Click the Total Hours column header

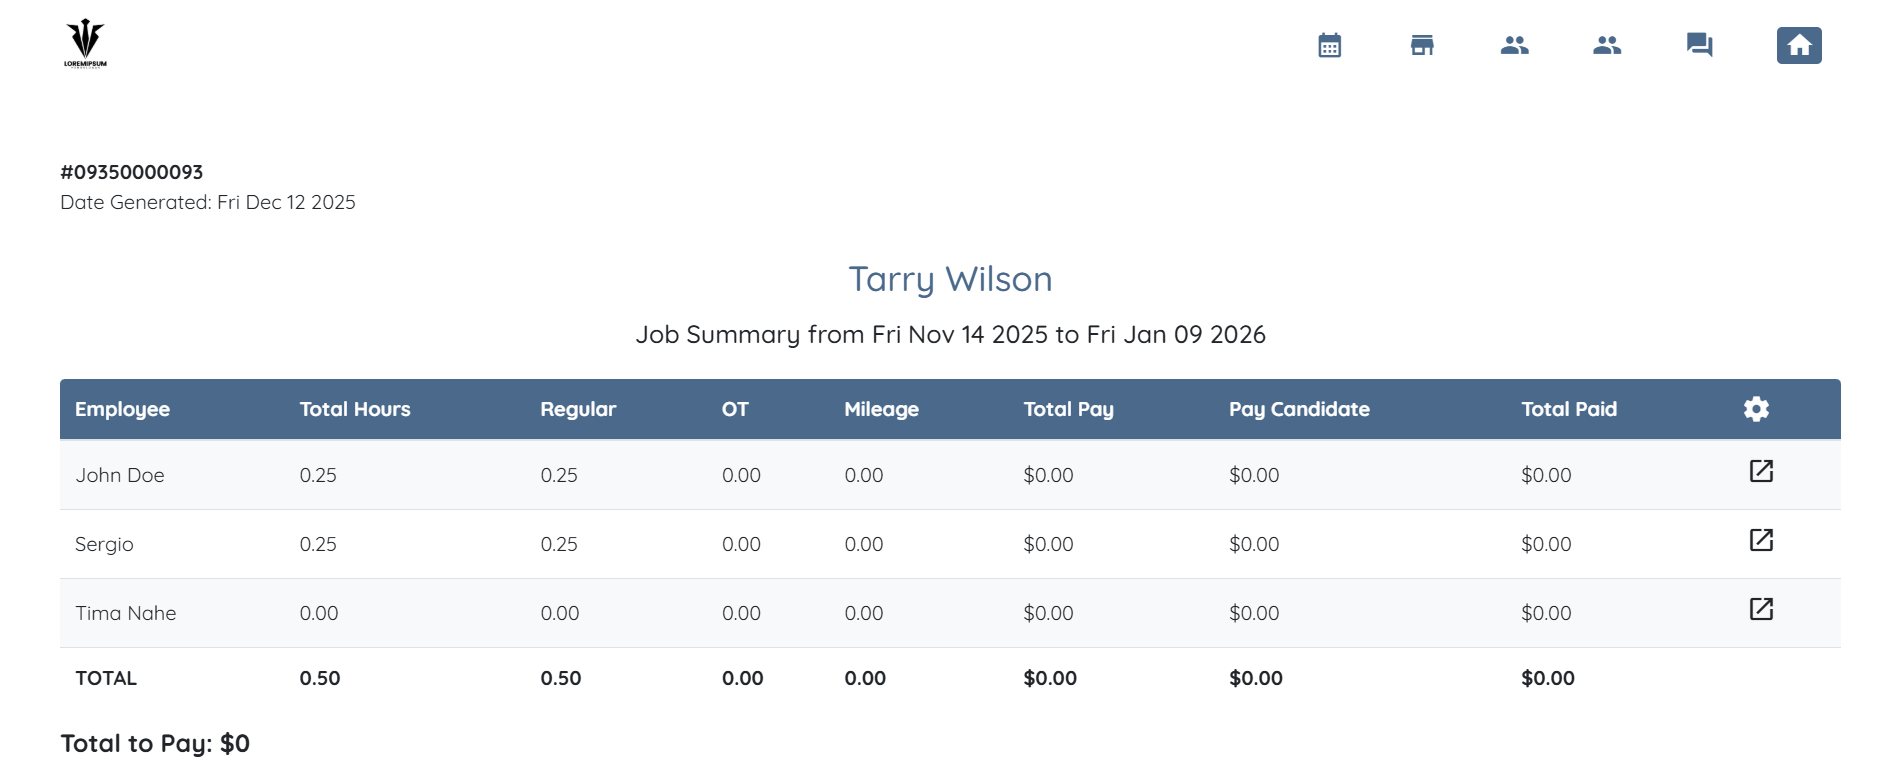pos(355,409)
